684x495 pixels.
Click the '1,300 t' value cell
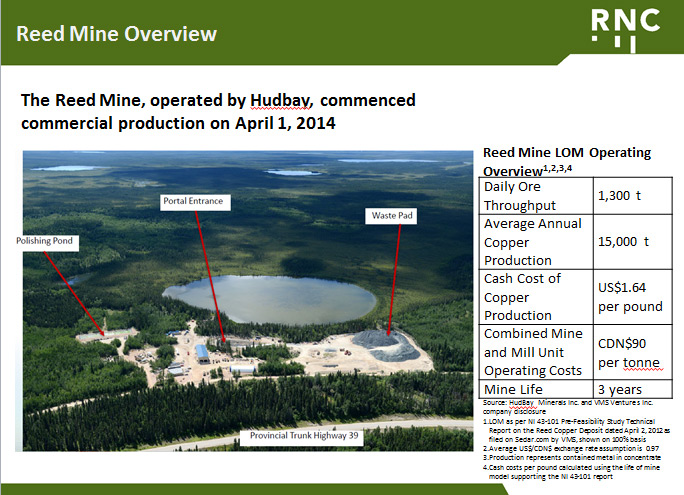(x=633, y=196)
